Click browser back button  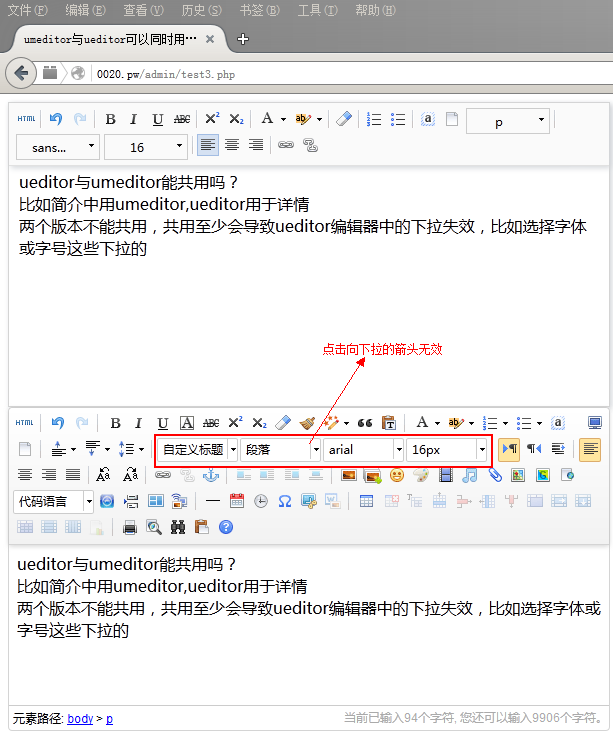[x=21, y=73]
